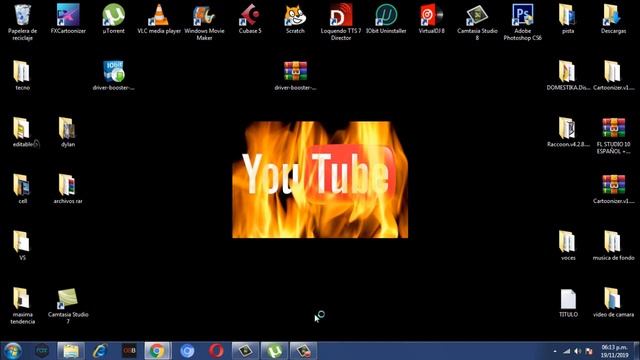Select the IObit Uninstaller shortcut

[x=386, y=15]
